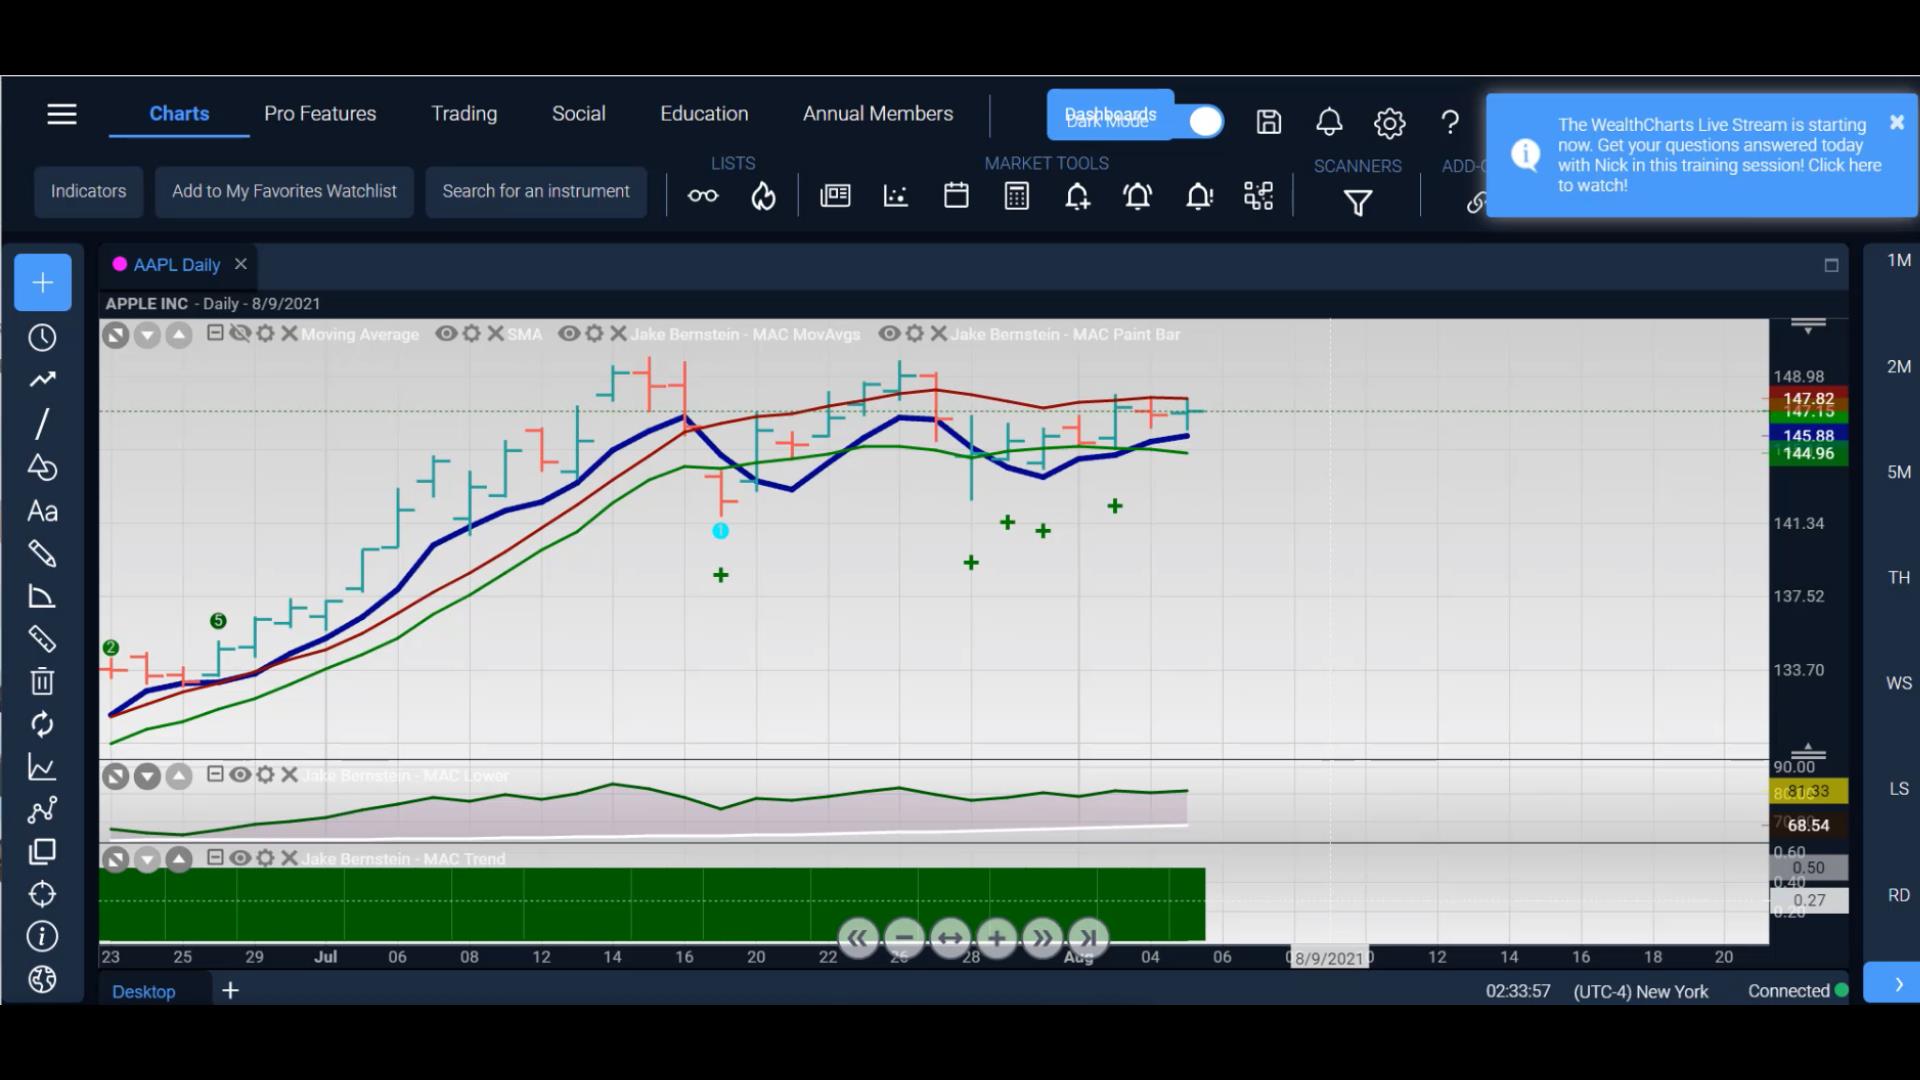Close the Live Stream notification
Viewport: 1920px width, 1080px height.
[x=1896, y=122]
